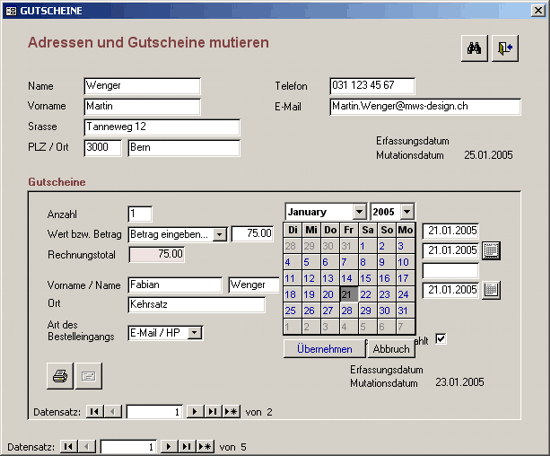
Task: Open calendar picker beside second 21.01.2005 field
Action: click(x=491, y=250)
